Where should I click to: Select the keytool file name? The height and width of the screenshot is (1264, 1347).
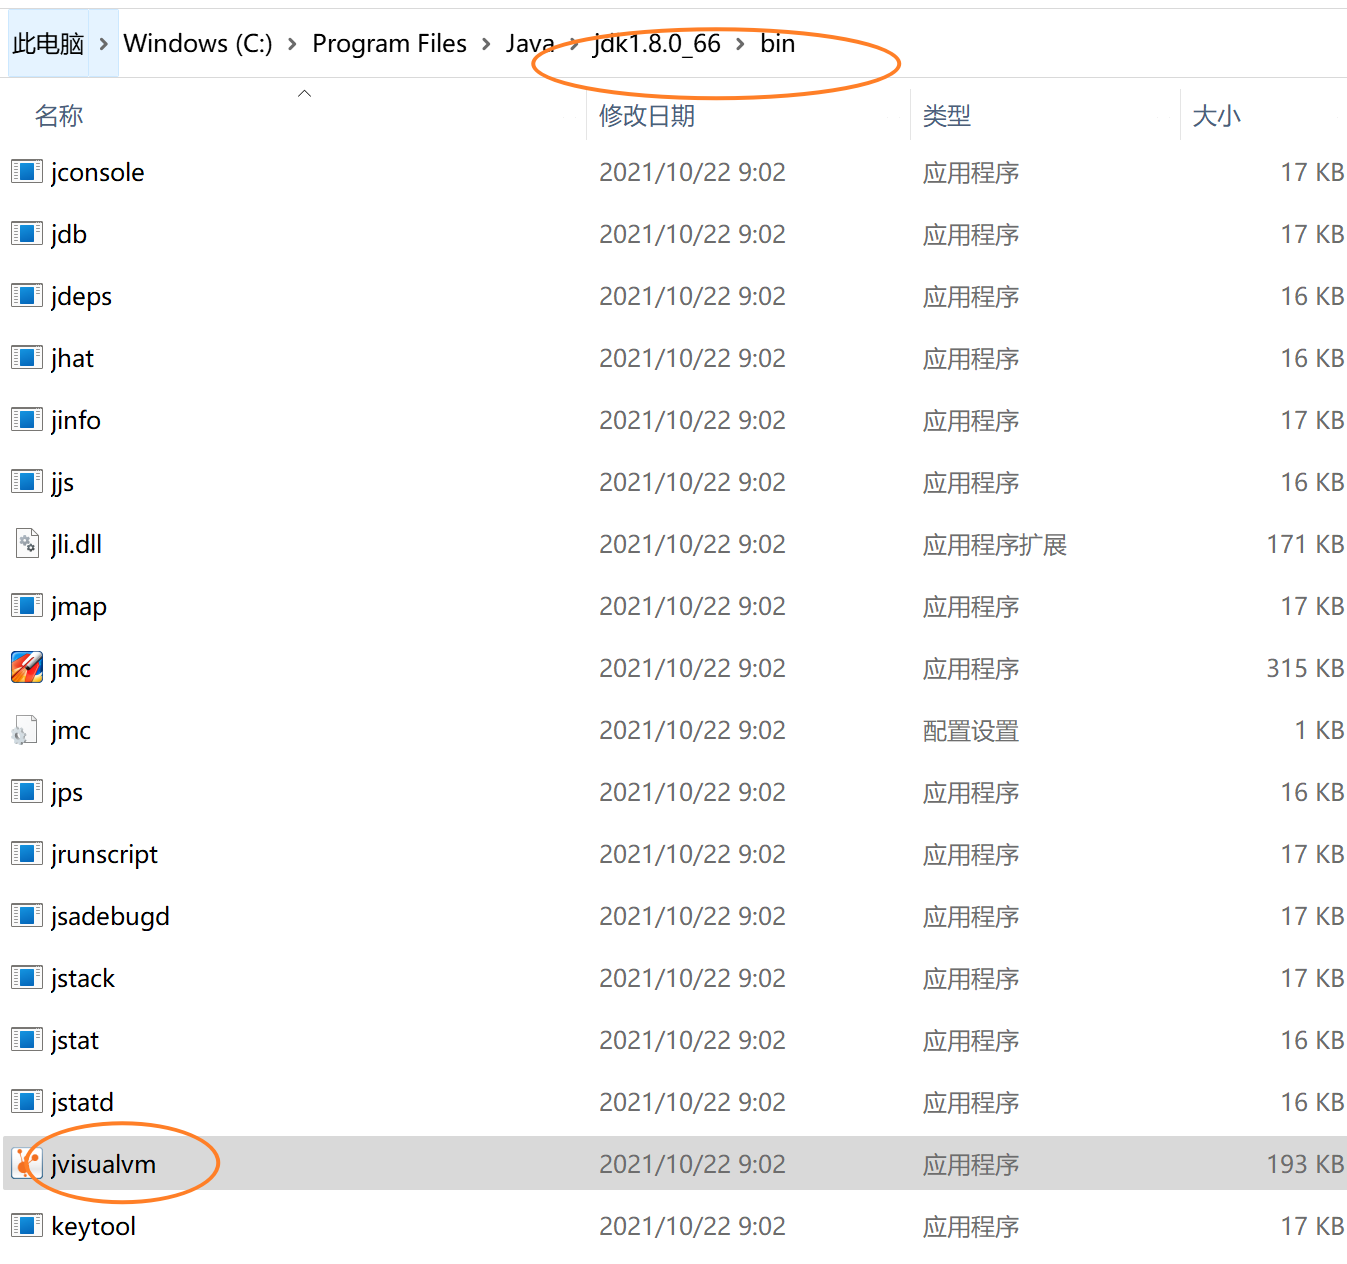click(x=93, y=1226)
